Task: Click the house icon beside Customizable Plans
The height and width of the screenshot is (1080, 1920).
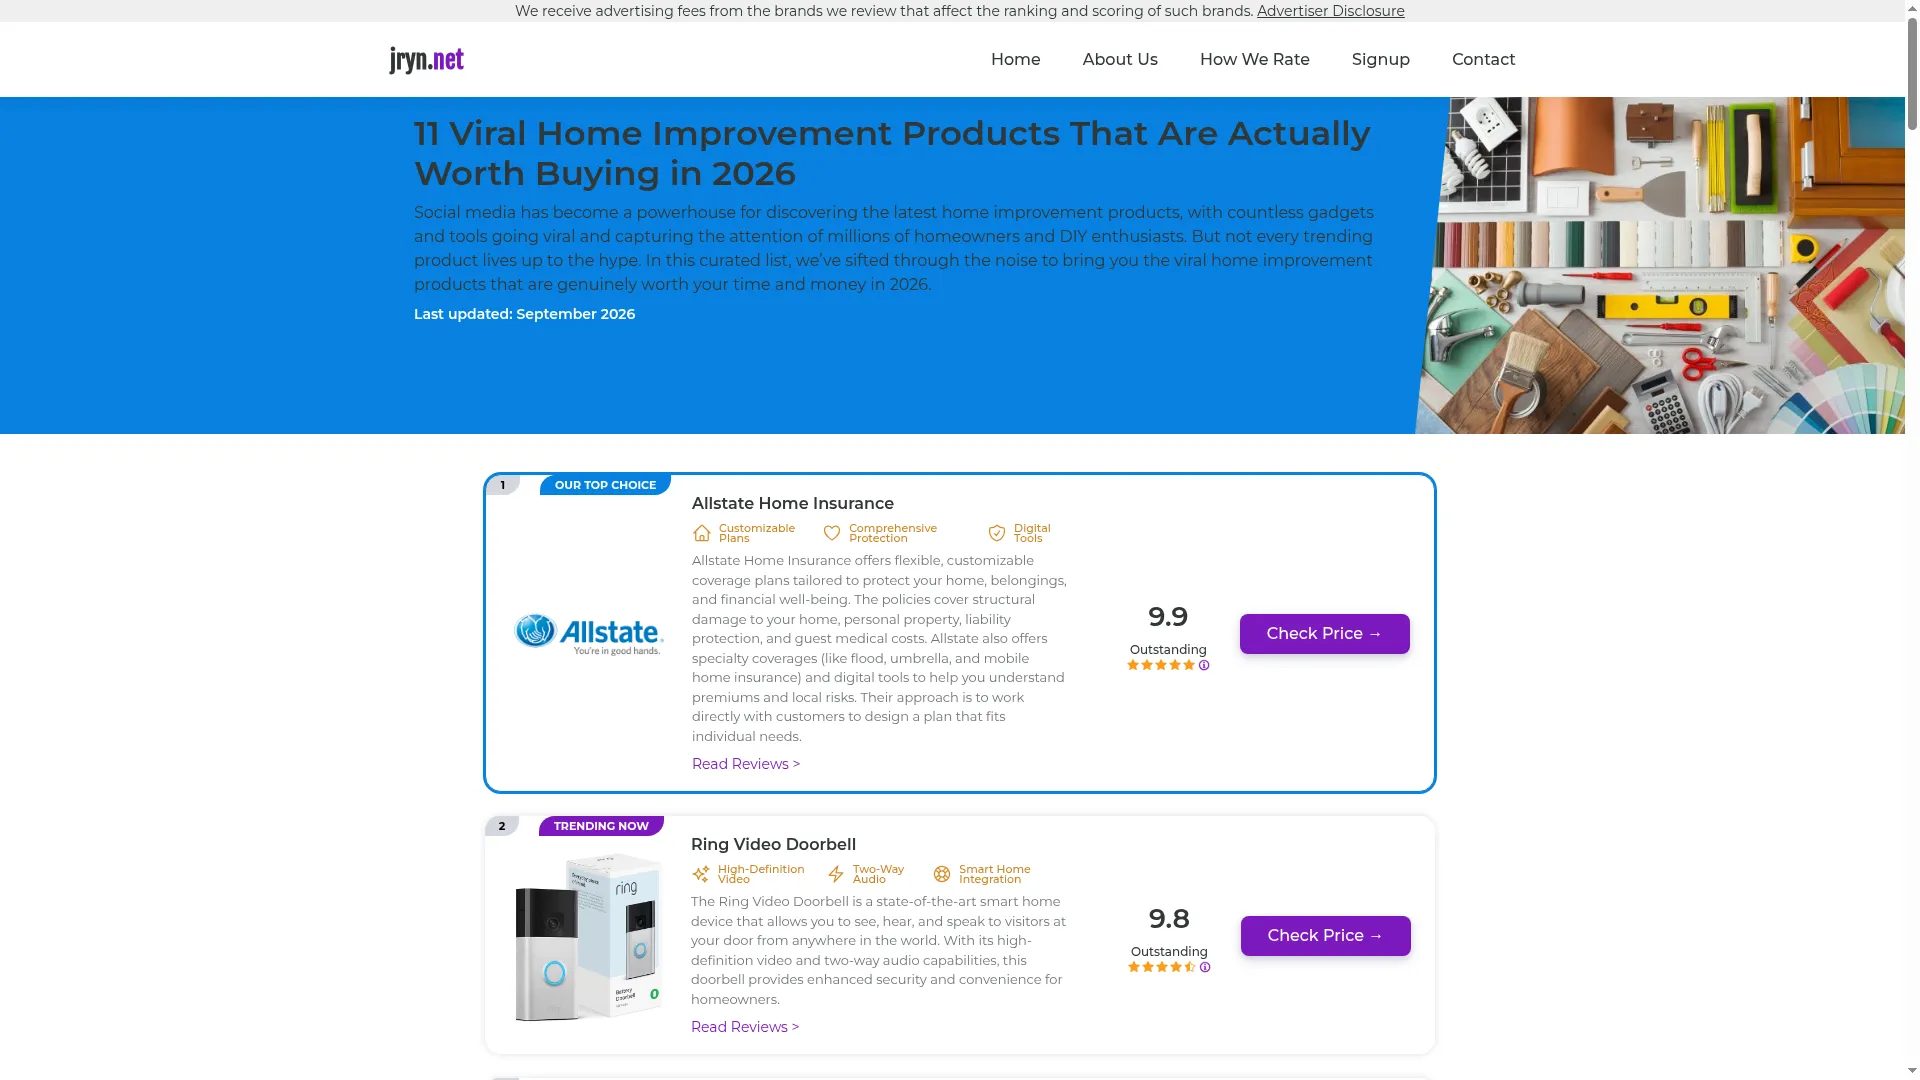Action: click(x=702, y=533)
